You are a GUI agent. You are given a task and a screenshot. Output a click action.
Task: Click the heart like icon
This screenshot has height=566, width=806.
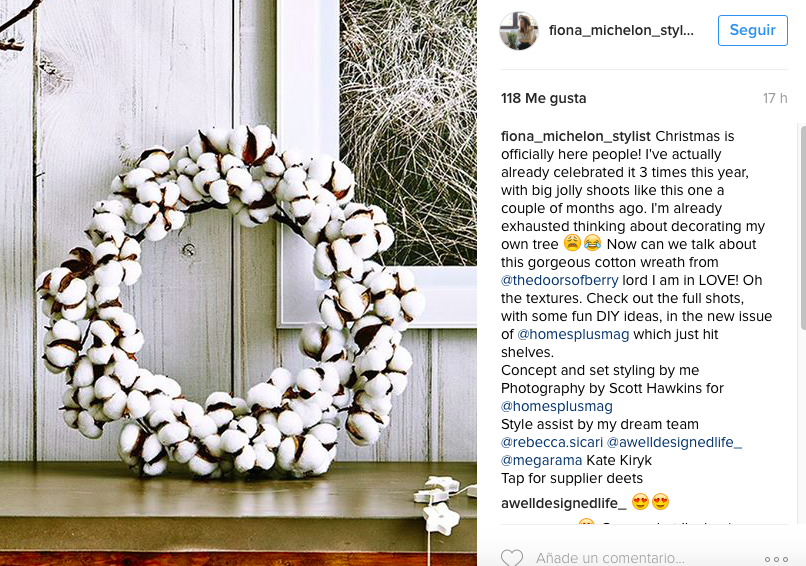pyautogui.click(x=511, y=558)
